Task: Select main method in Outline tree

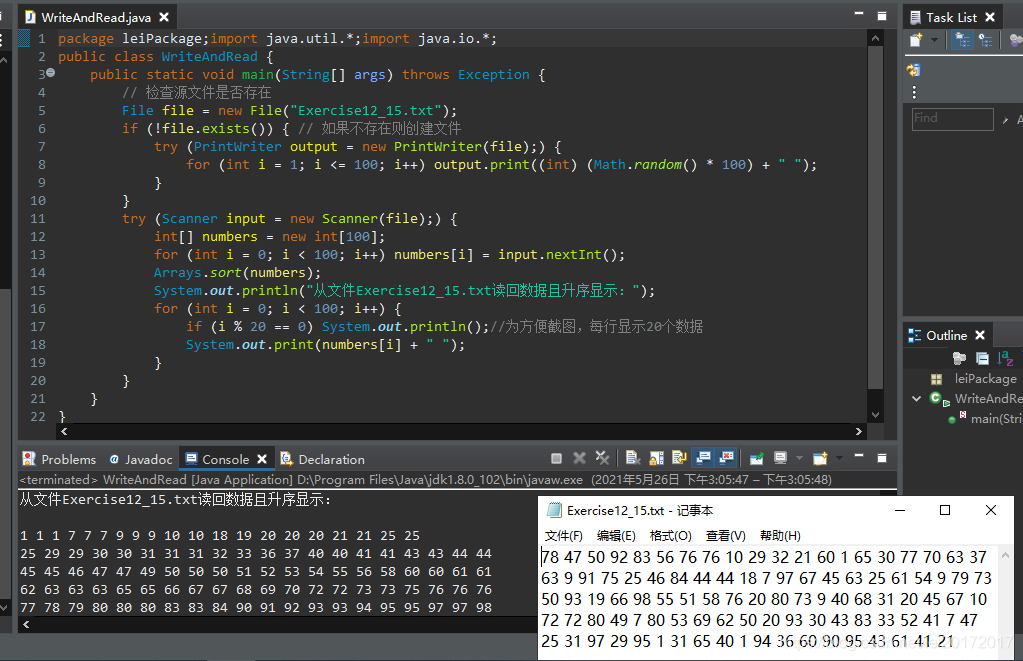Action: click(x=996, y=419)
